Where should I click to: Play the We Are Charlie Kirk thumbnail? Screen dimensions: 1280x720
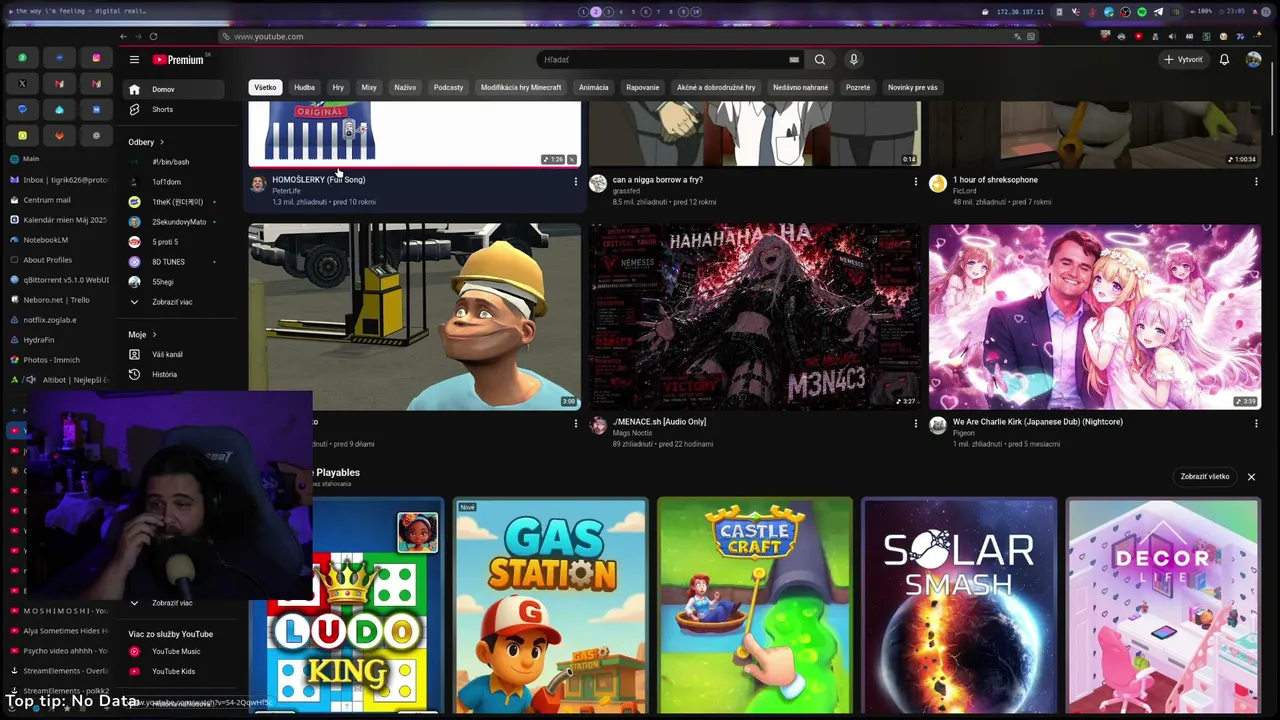[1095, 317]
